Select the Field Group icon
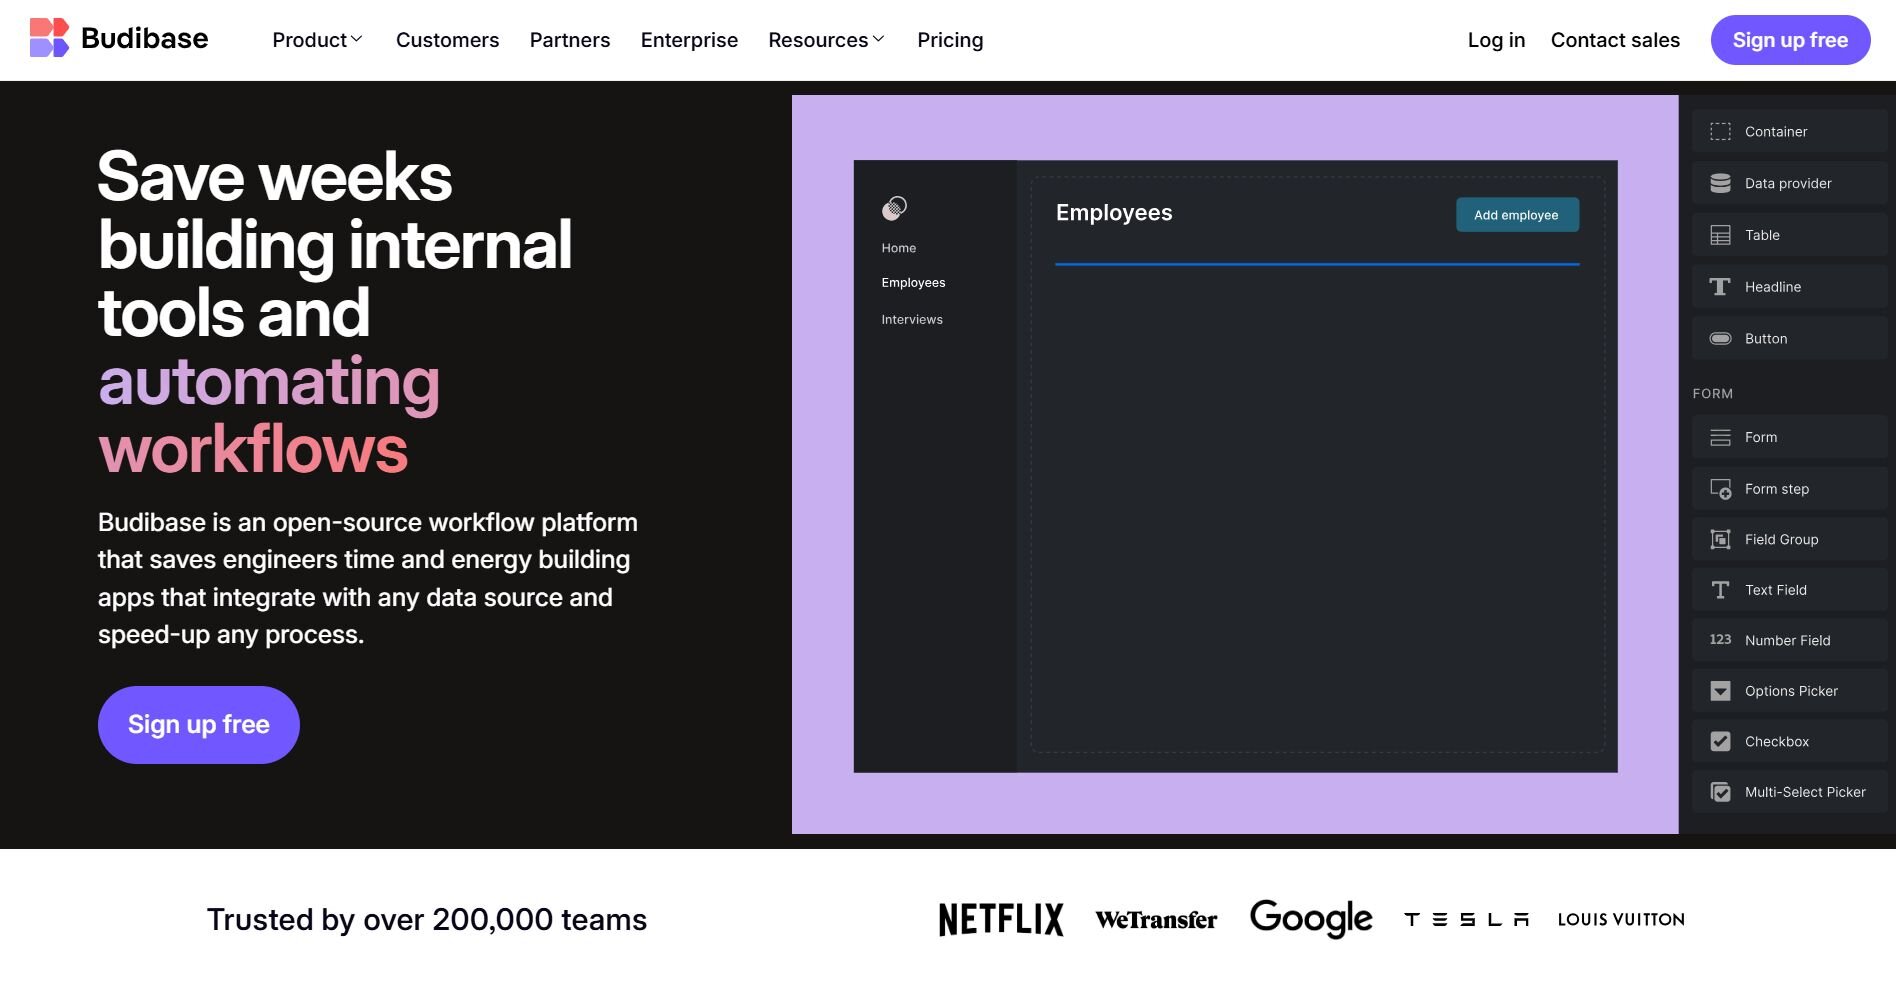This screenshot has height=981, width=1896. click(x=1720, y=540)
